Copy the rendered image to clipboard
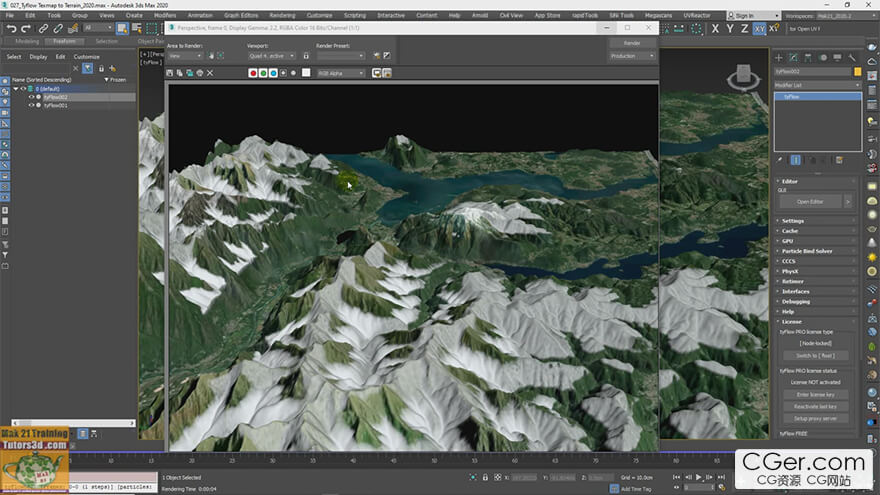The image size is (880, 495). pos(180,73)
